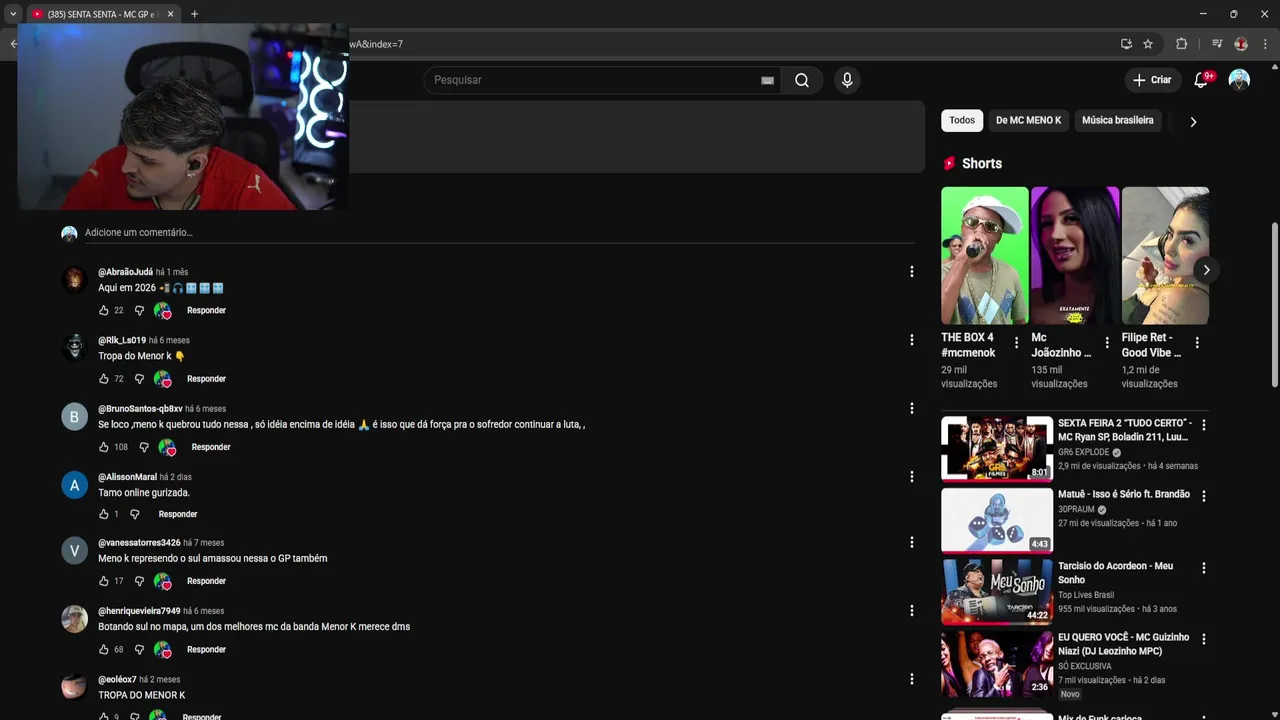Image resolution: width=1280 pixels, height=720 pixels.
Task: Open a new browser tab
Action: point(194,14)
